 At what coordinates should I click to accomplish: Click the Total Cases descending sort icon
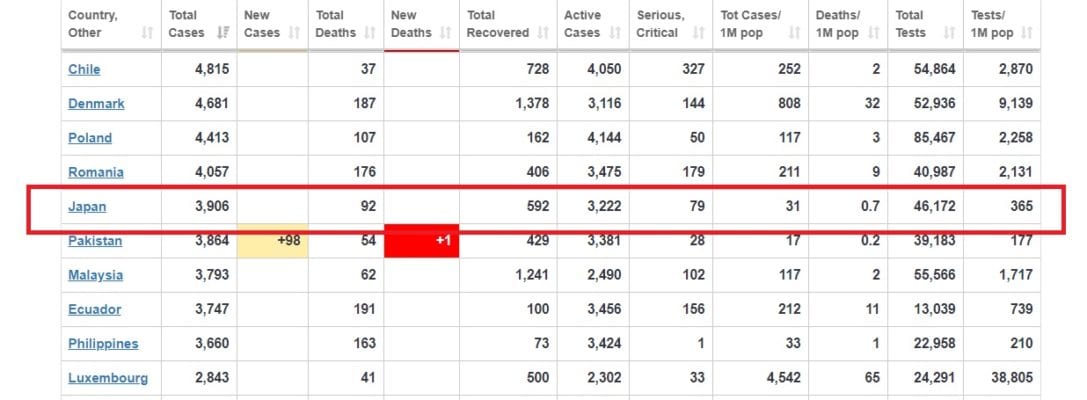(223, 33)
